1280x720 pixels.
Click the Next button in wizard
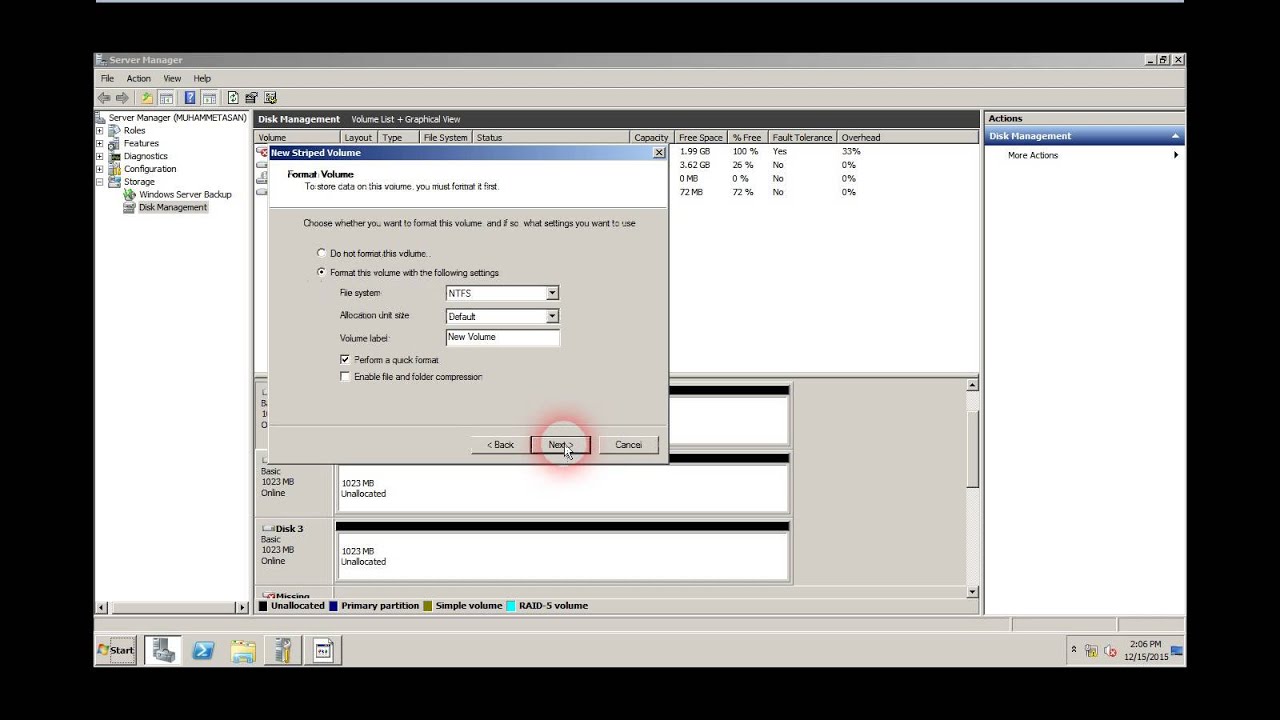[x=560, y=445]
